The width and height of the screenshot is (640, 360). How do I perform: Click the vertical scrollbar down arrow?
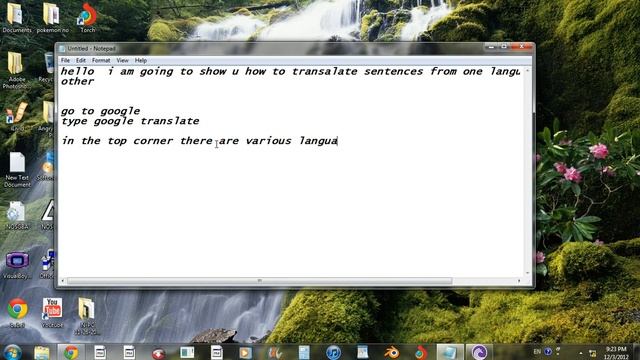(528, 273)
